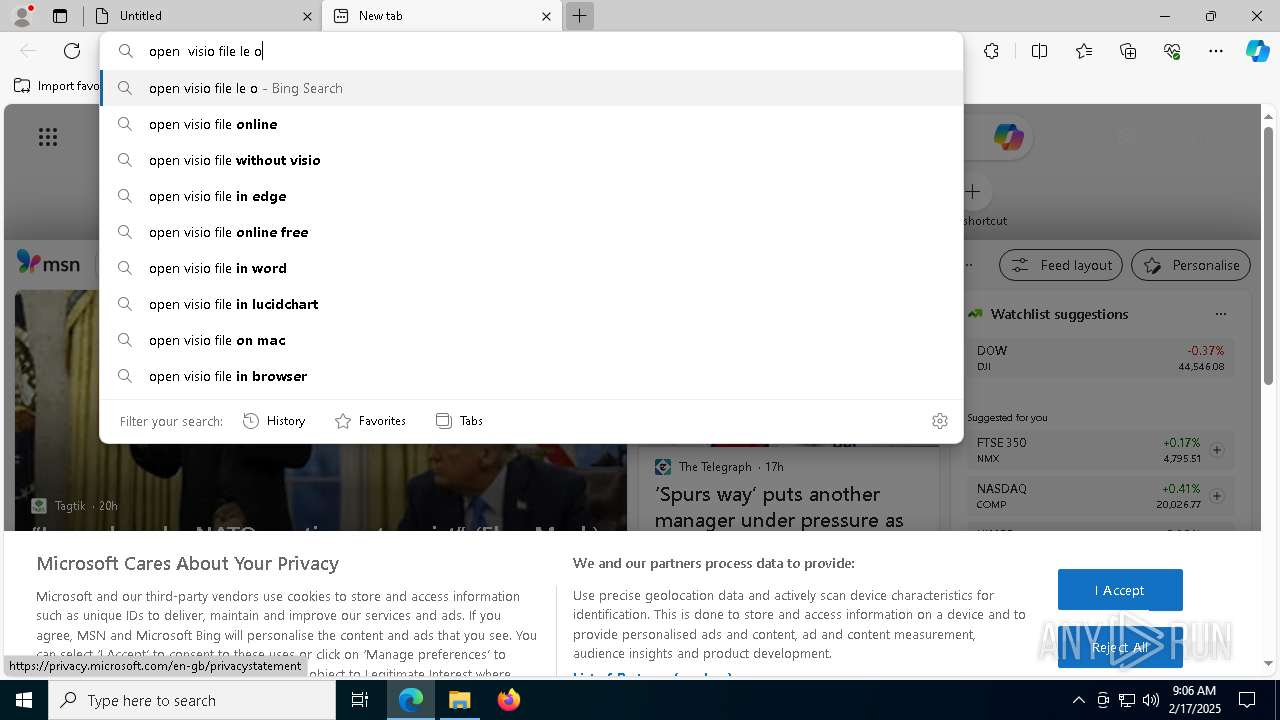
Task: Open the notification center icon
Action: [1247, 700]
